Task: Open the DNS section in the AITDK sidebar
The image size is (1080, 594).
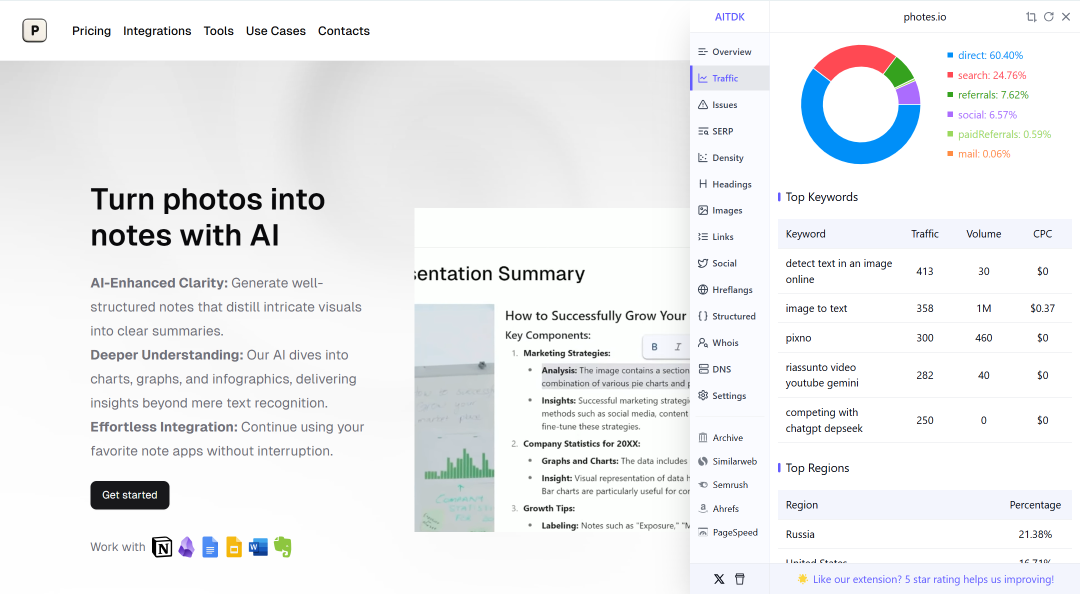Action: 729,369
